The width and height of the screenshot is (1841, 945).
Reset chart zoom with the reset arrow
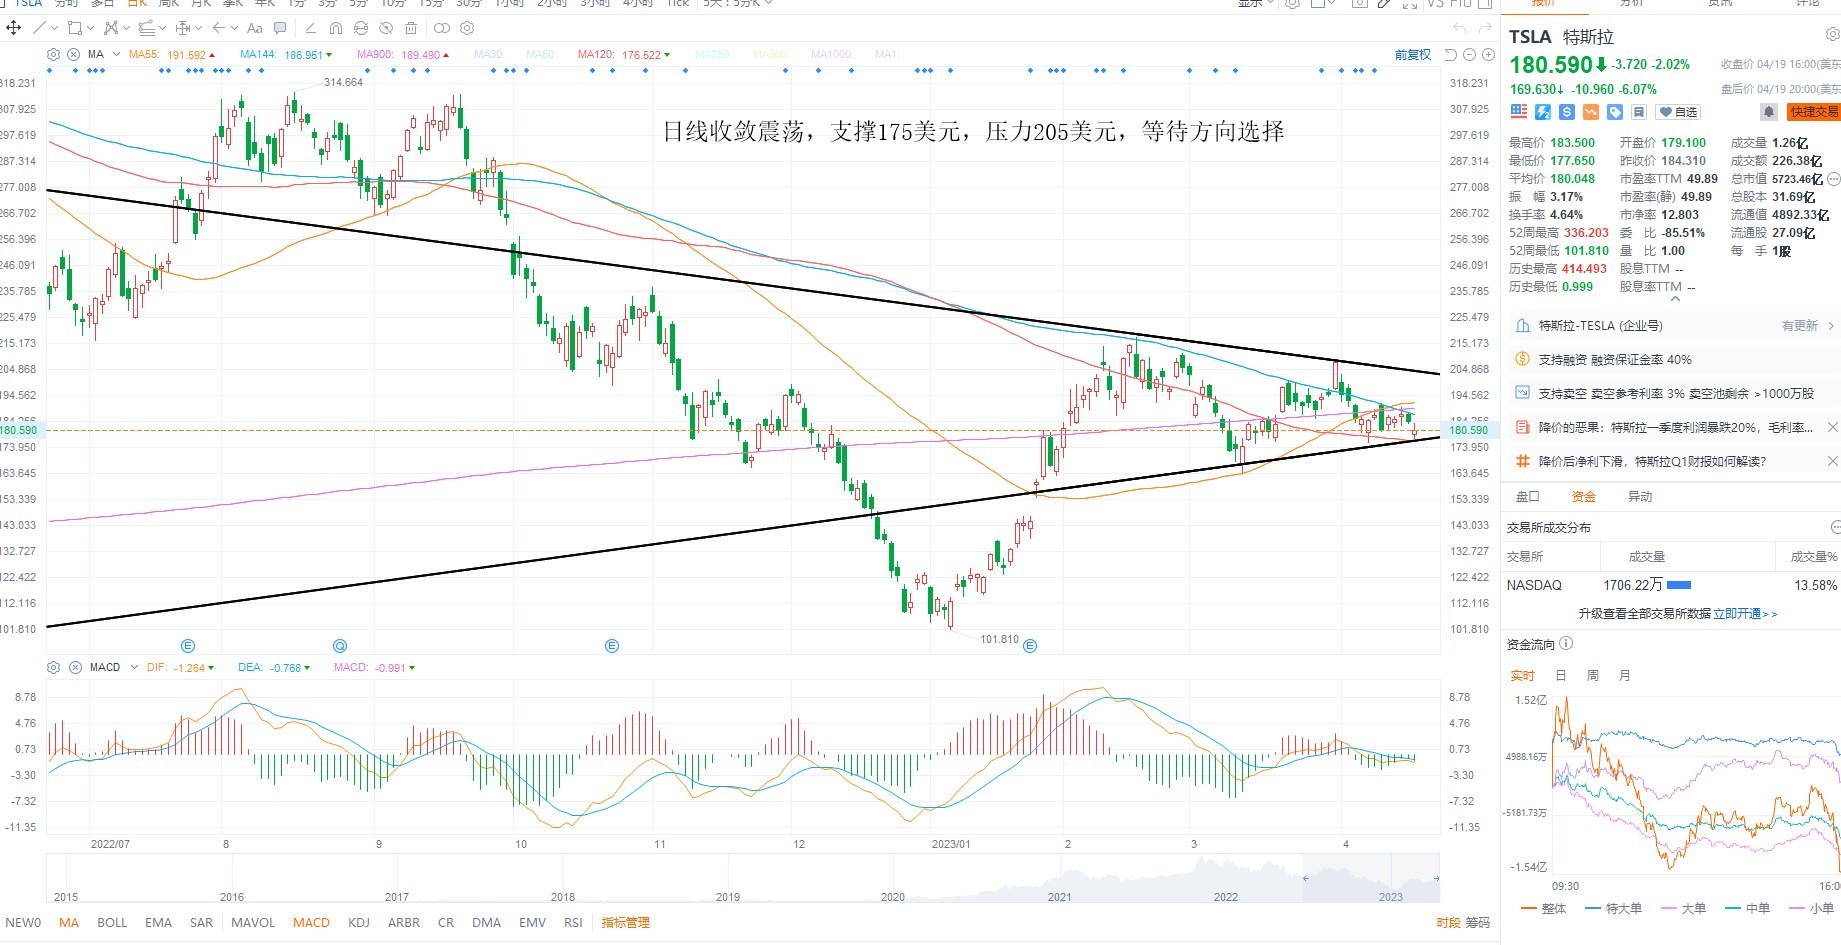point(1451,54)
